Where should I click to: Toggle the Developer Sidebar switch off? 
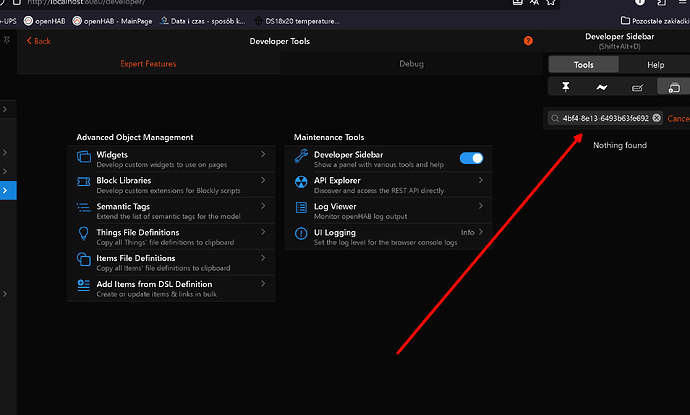coord(470,158)
